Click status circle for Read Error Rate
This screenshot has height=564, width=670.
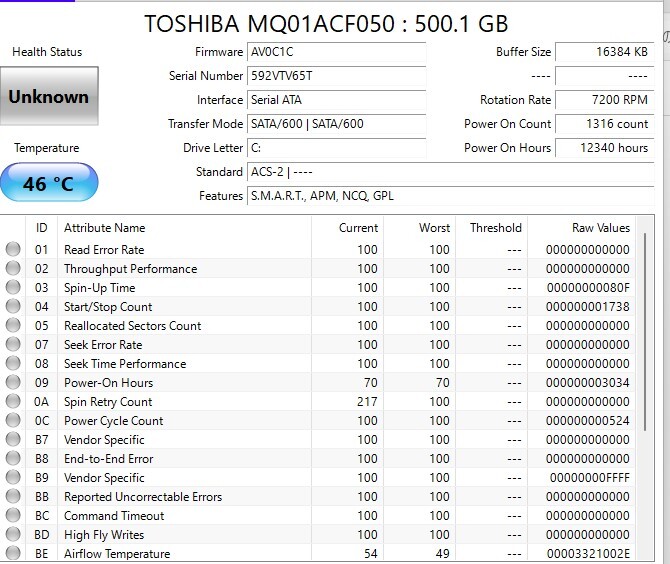tap(13, 249)
